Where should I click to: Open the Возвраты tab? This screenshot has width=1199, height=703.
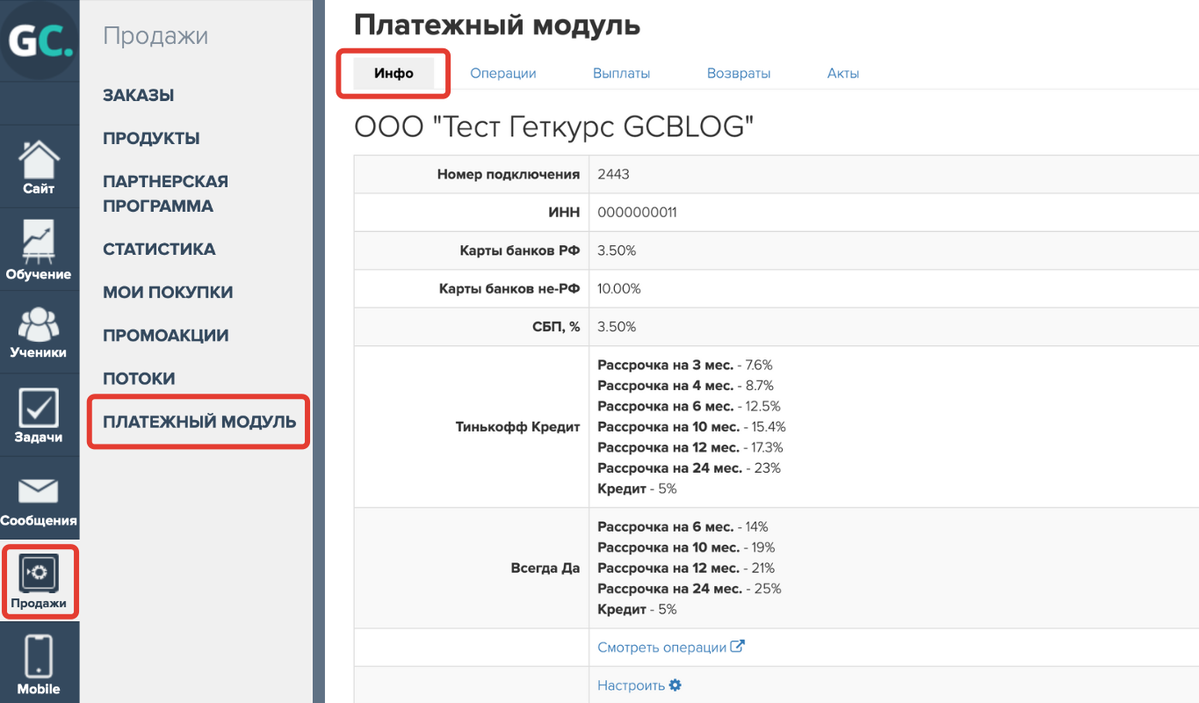tap(739, 73)
